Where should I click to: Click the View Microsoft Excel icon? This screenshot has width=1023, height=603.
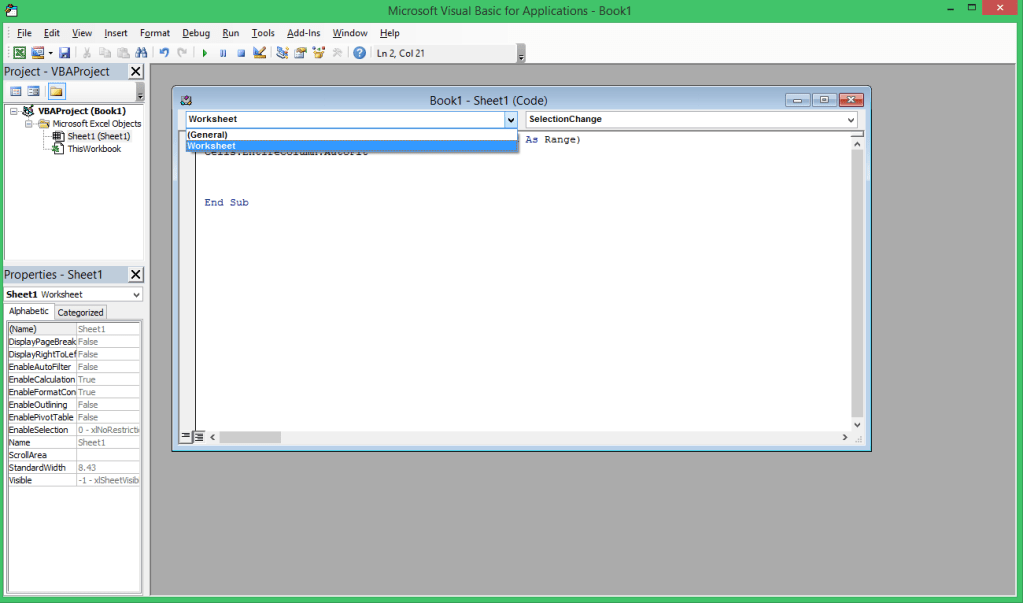click(19, 53)
